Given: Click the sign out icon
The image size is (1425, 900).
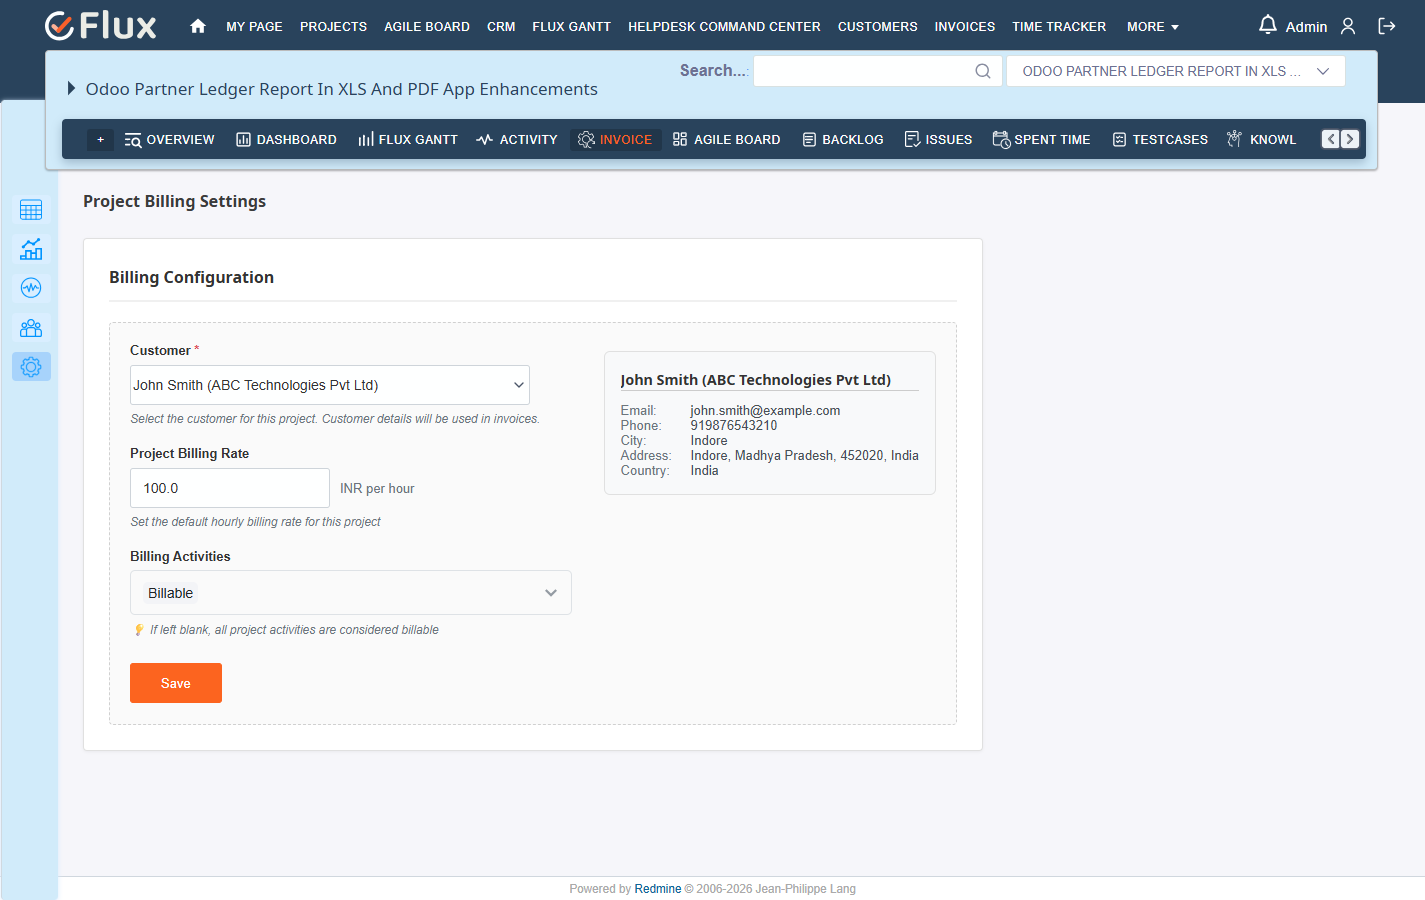Looking at the screenshot, I should point(1387,26).
